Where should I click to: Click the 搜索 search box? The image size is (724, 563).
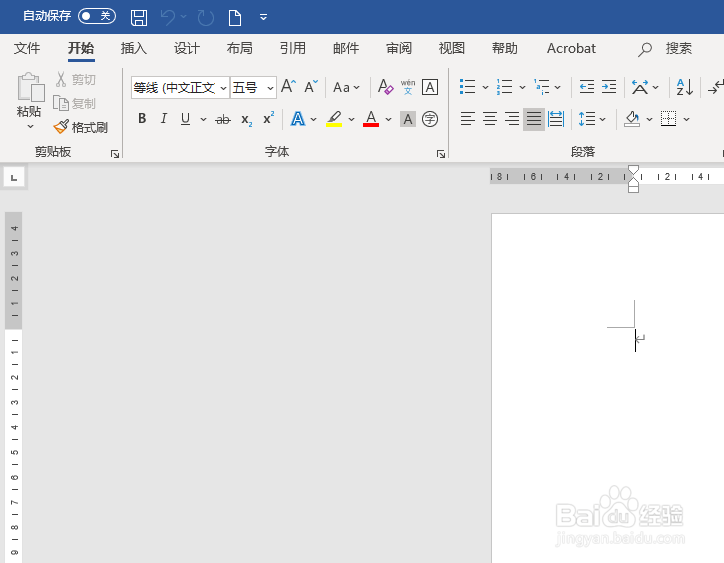click(665, 48)
